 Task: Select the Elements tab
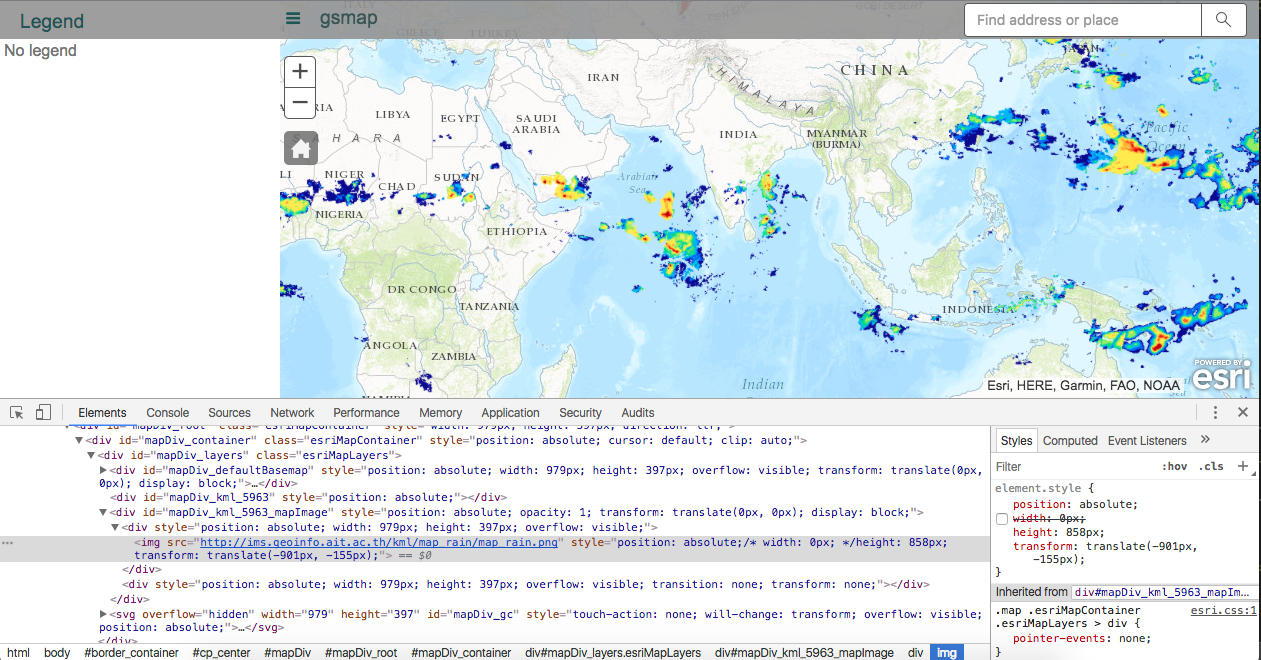point(102,412)
